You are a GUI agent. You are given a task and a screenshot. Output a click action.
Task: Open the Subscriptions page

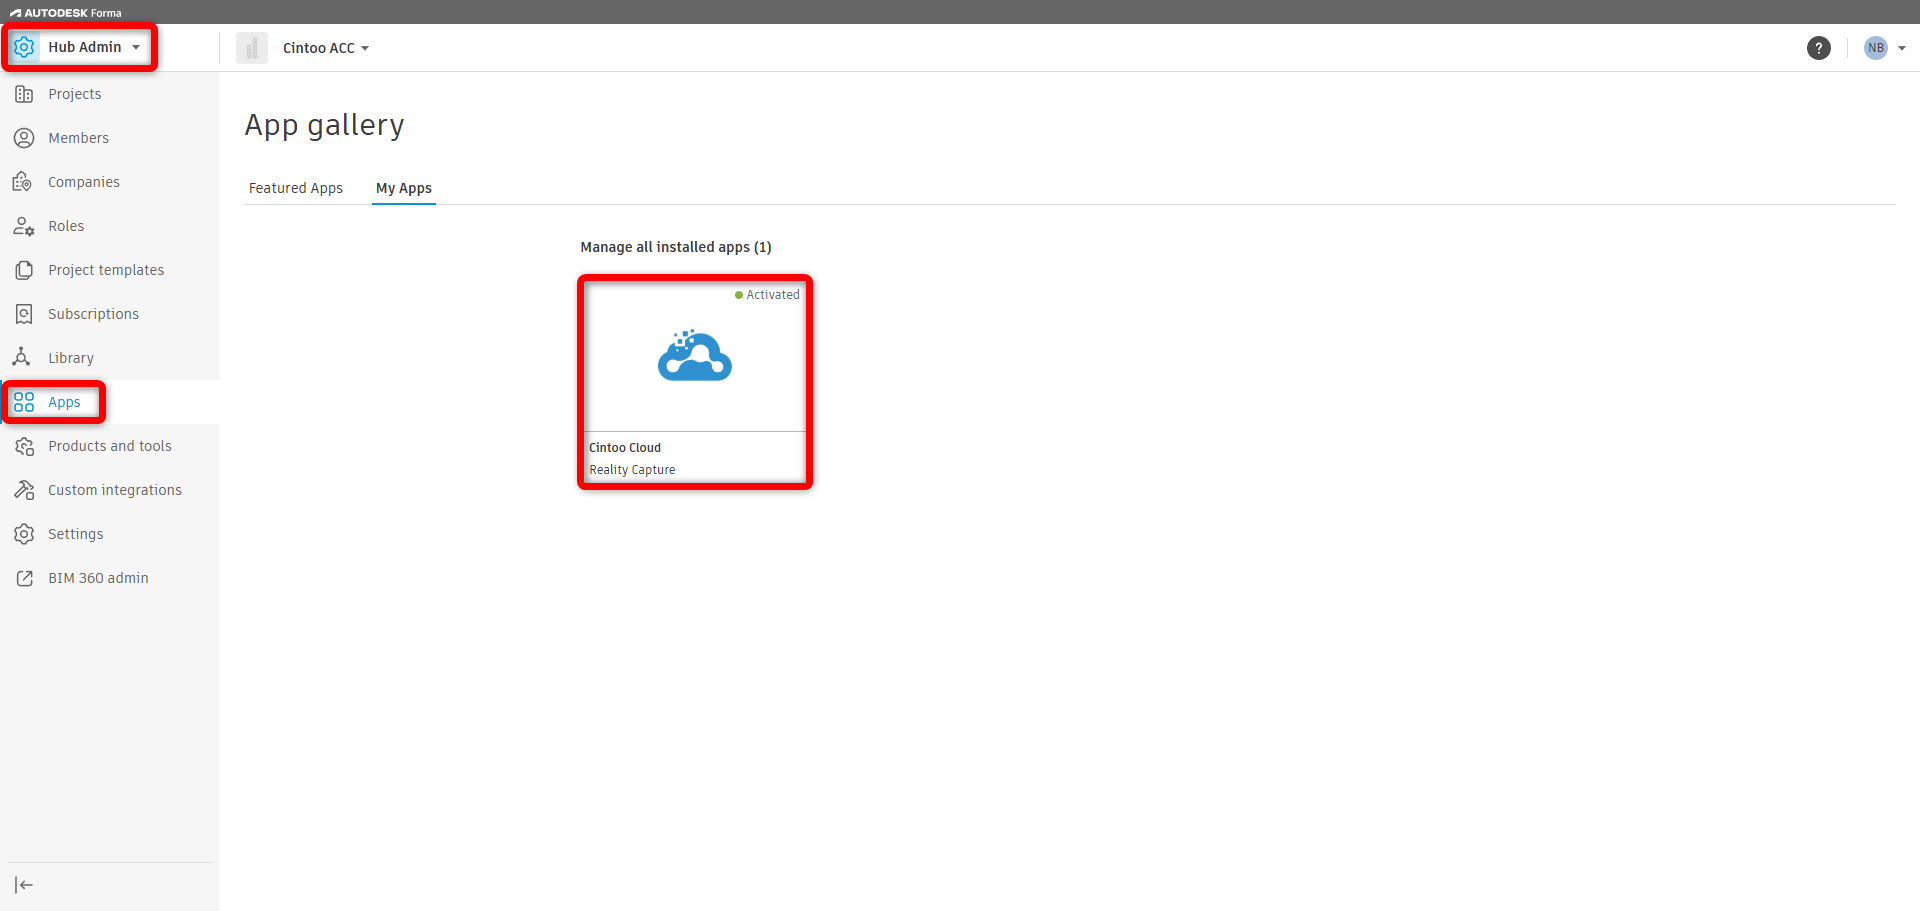[x=94, y=314]
